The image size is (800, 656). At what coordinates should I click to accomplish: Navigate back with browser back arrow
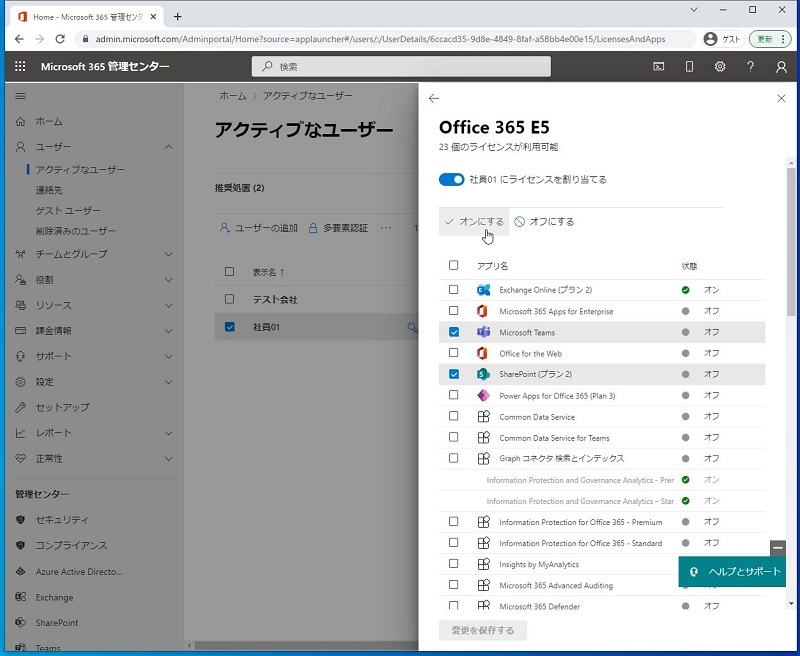pos(19,39)
